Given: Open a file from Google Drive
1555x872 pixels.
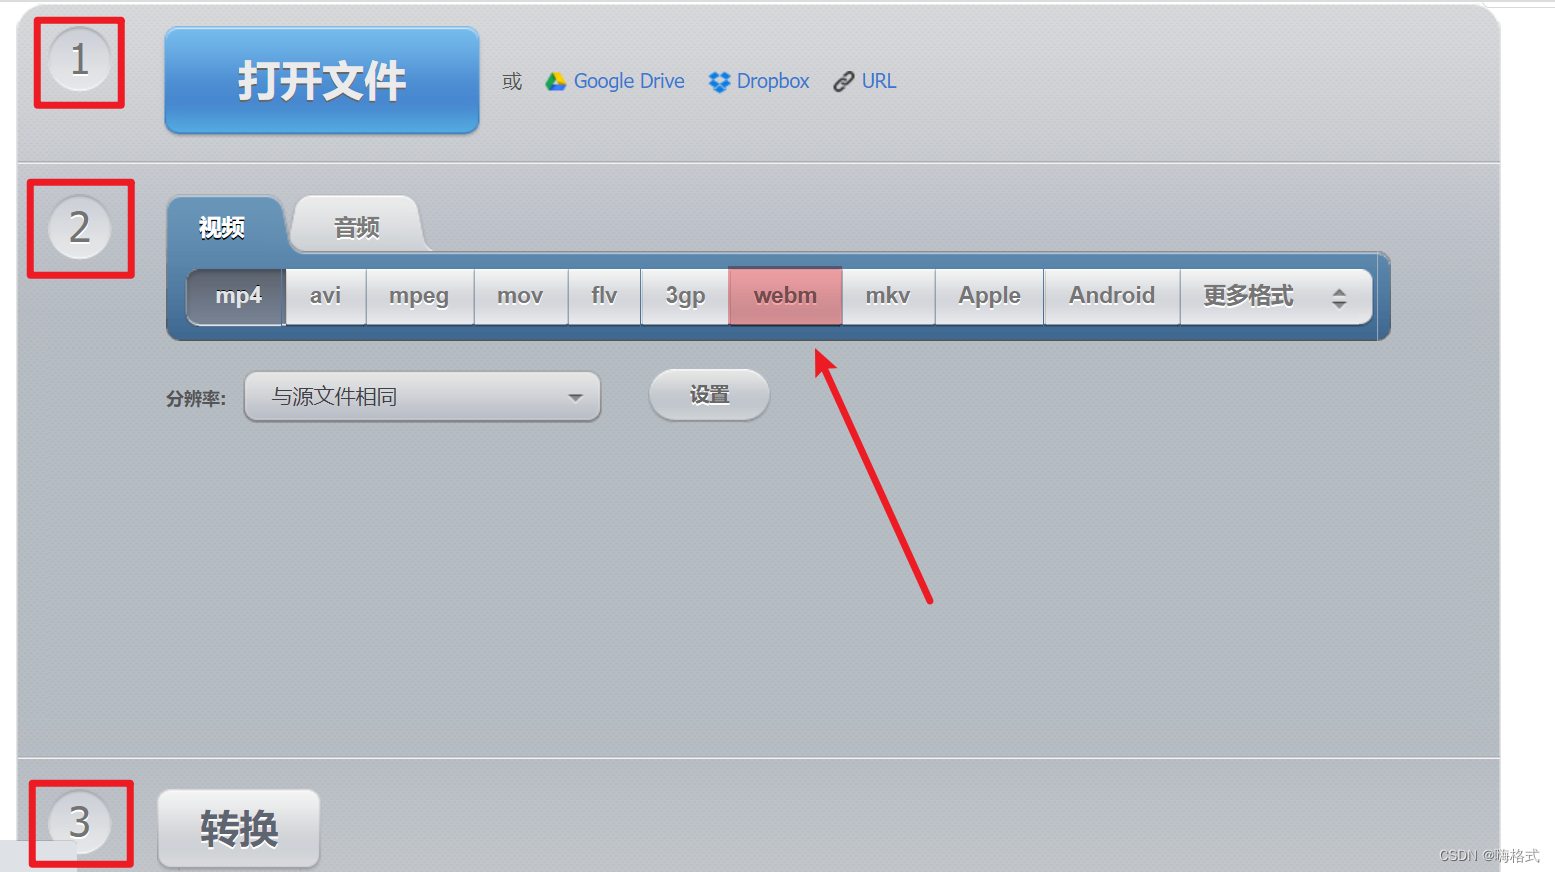Looking at the screenshot, I should (x=615, y=81).
